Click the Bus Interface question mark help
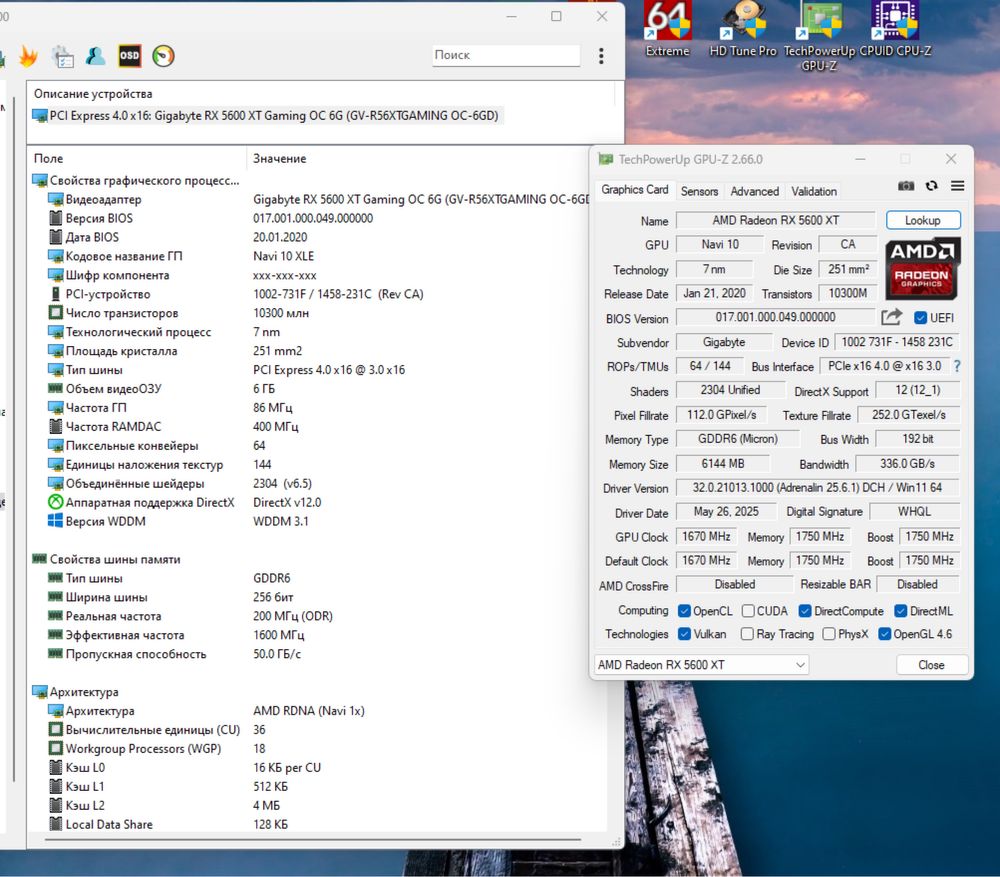 click(x=957, y=366)
